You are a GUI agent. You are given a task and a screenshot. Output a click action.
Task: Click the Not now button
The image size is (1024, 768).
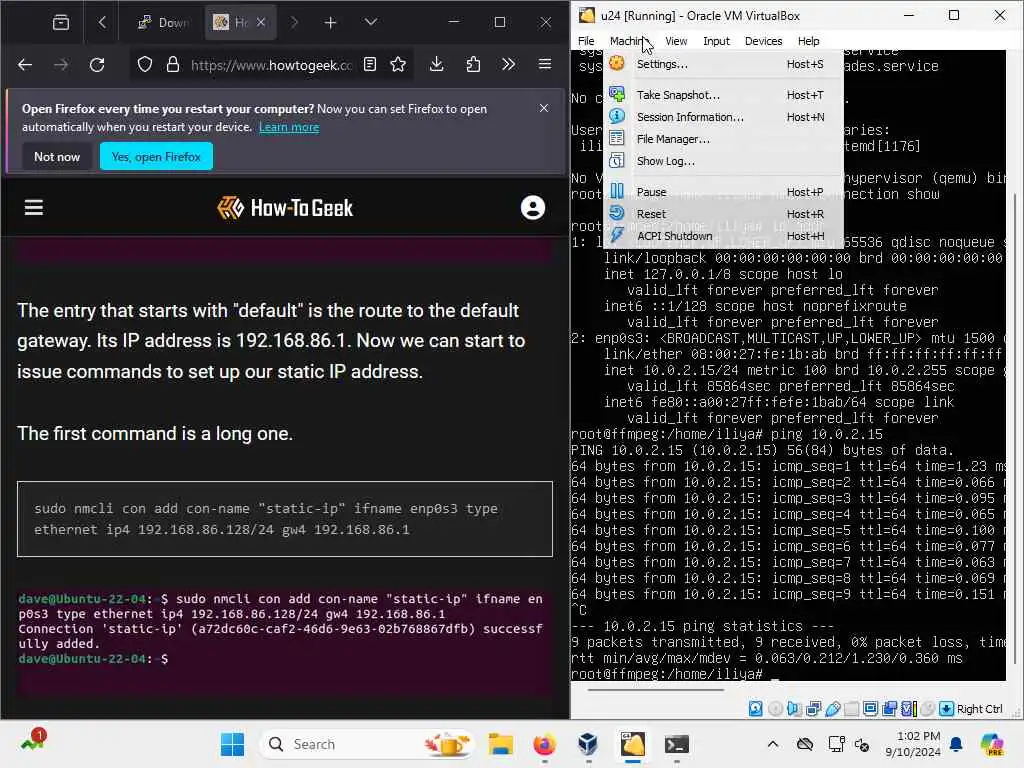[57, 157]
